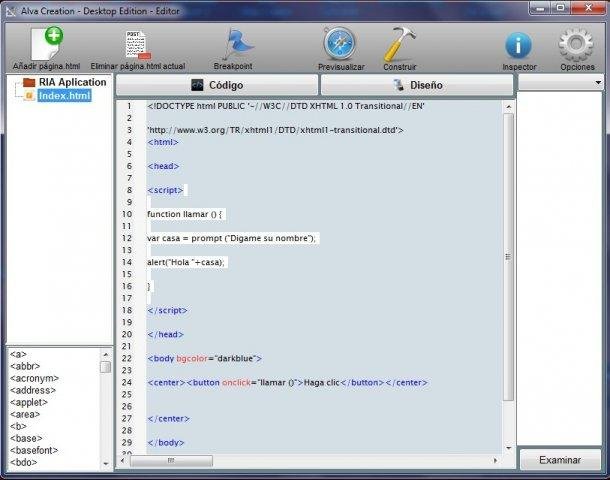
Task: Click the </body> tag on line 29
Action: coord(166,443)
